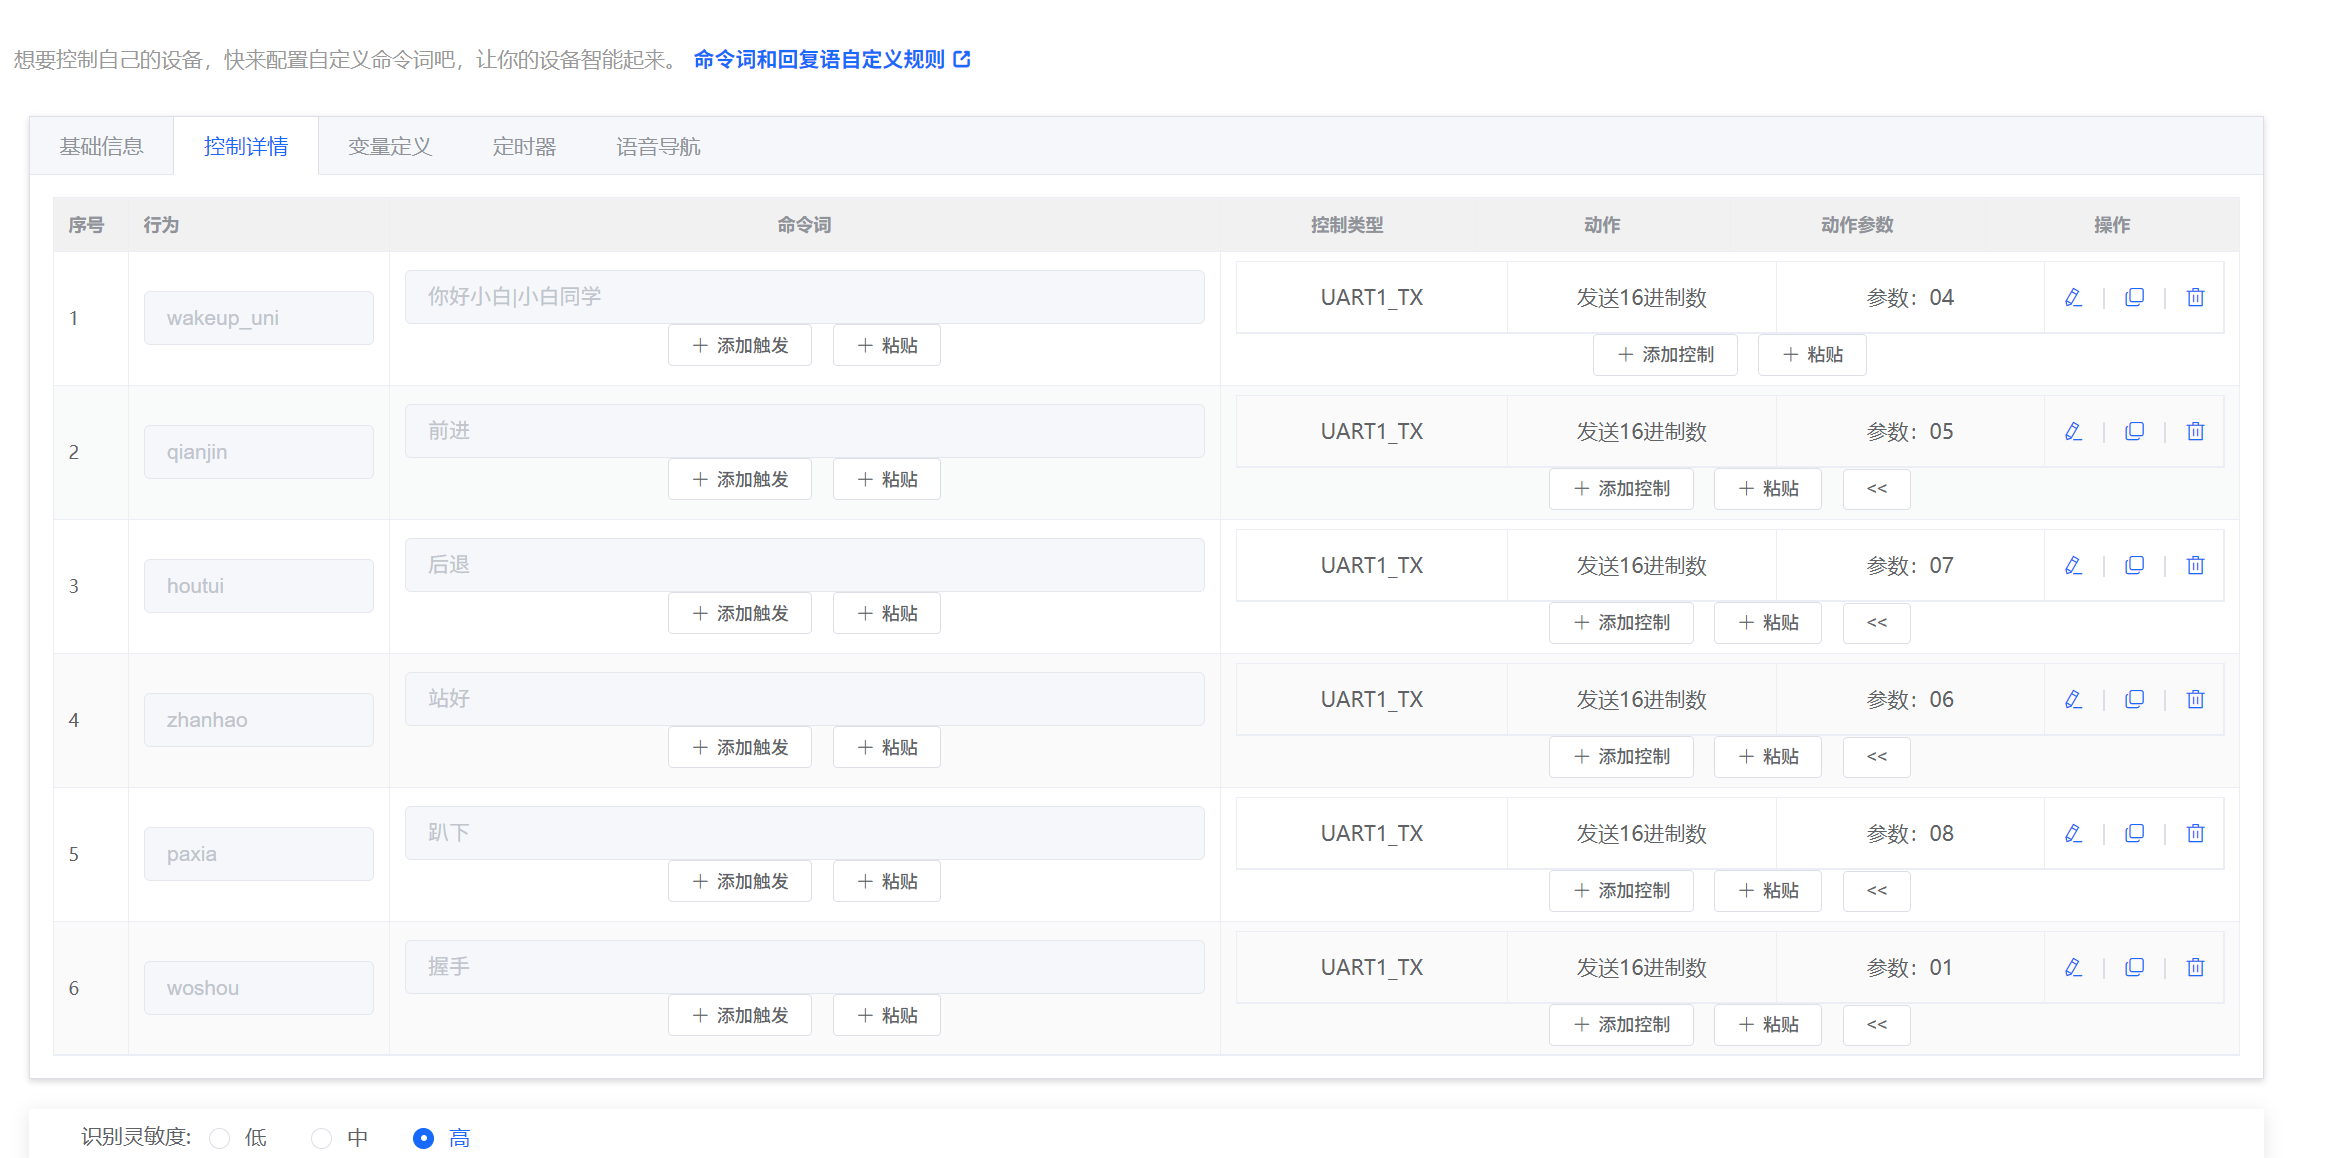
Task: Click the trash icon for the houtui row
Action: (2195, 565)
